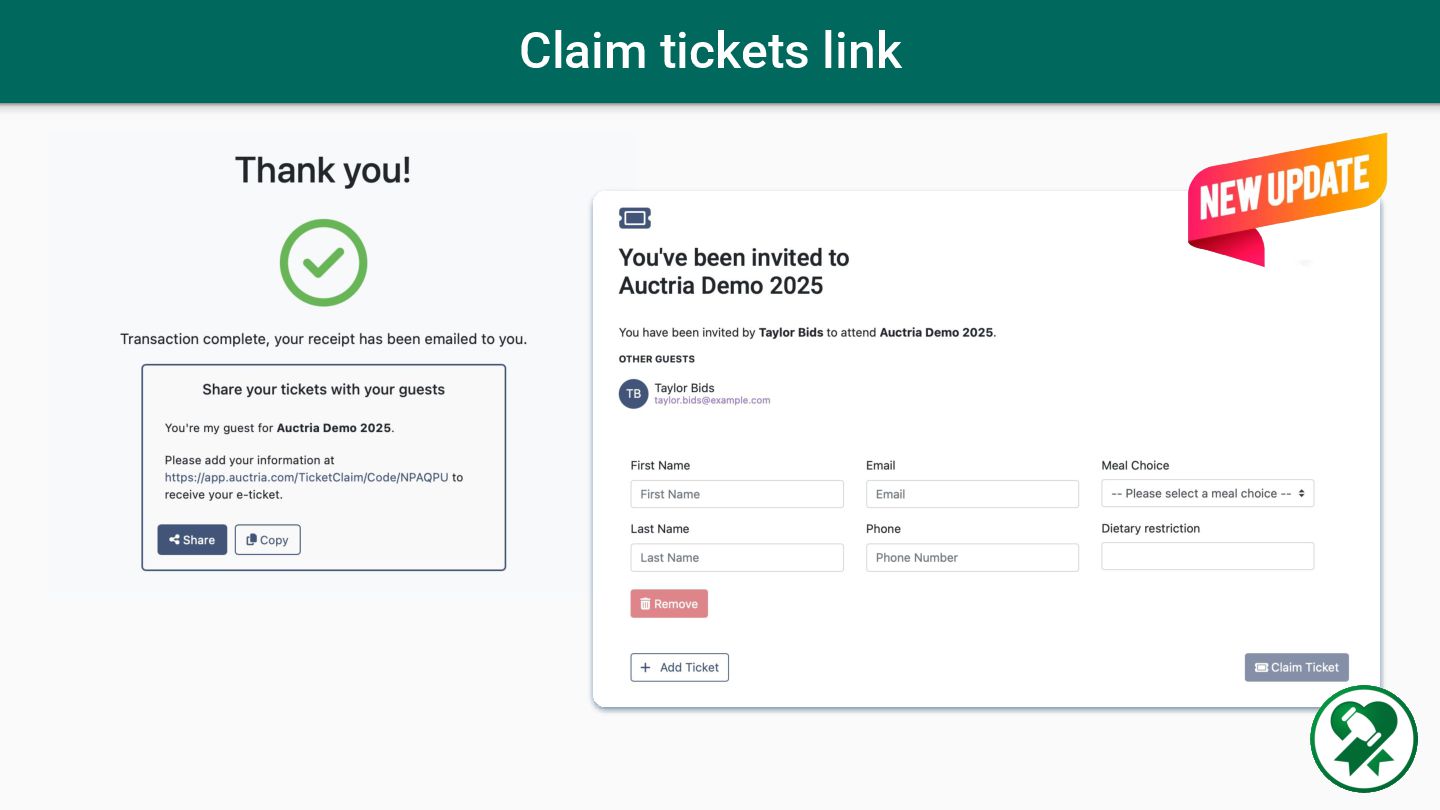Viewport: 1440px width, 810px height.
Task: Click the Add Ticket button
Action: click(679, 667)
